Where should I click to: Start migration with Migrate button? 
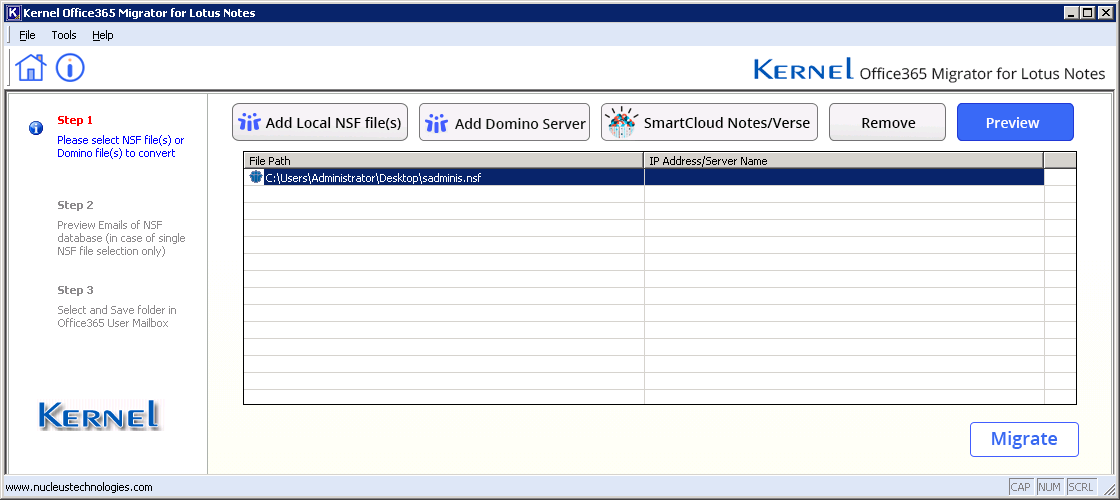[x=1024, y=439]
